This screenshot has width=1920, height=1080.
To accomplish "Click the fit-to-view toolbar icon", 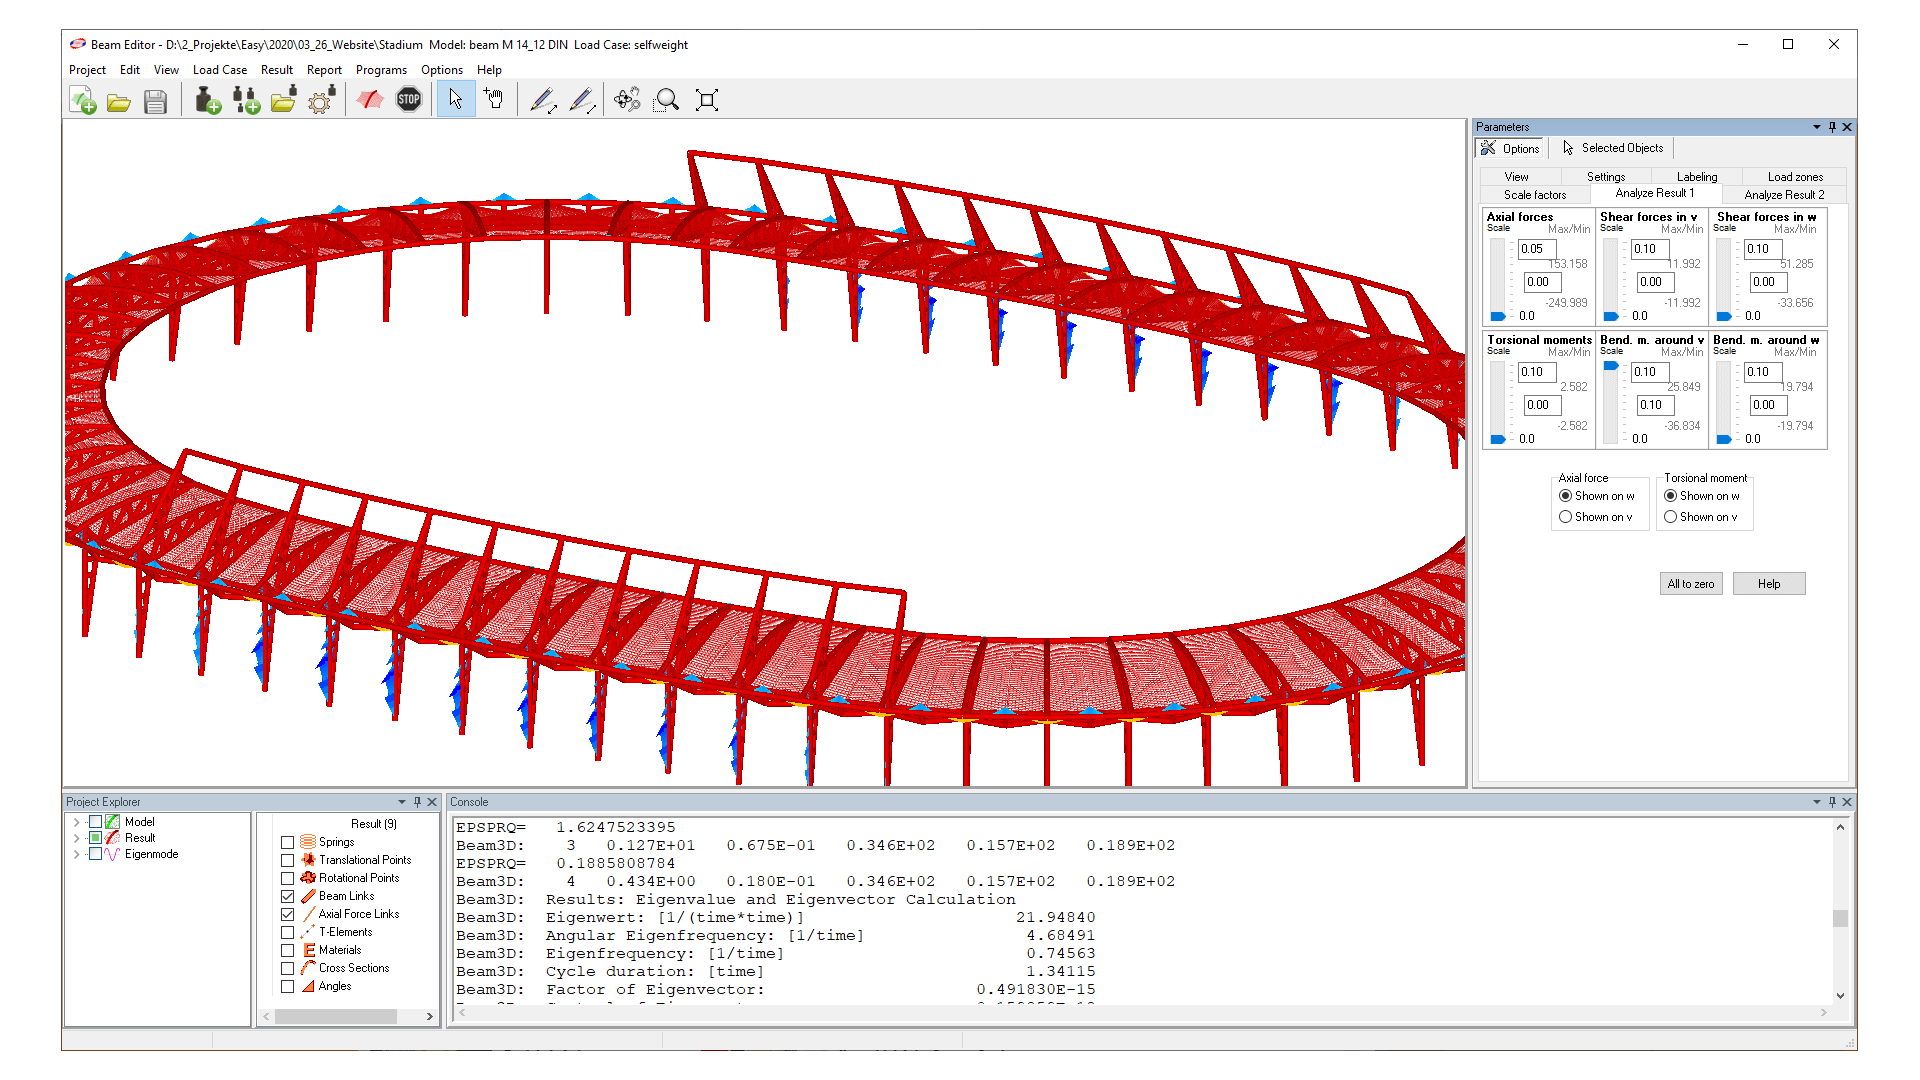I will click(x=706, y=99).
